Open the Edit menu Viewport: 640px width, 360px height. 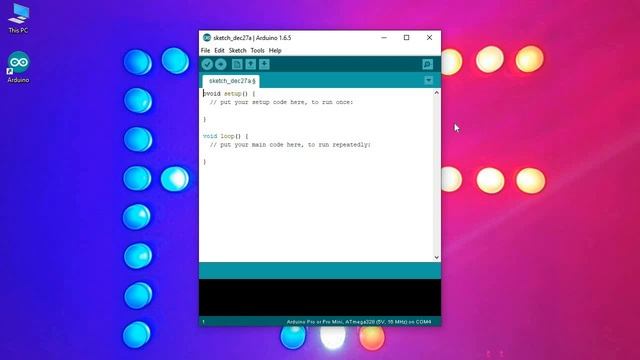[219, 51]
